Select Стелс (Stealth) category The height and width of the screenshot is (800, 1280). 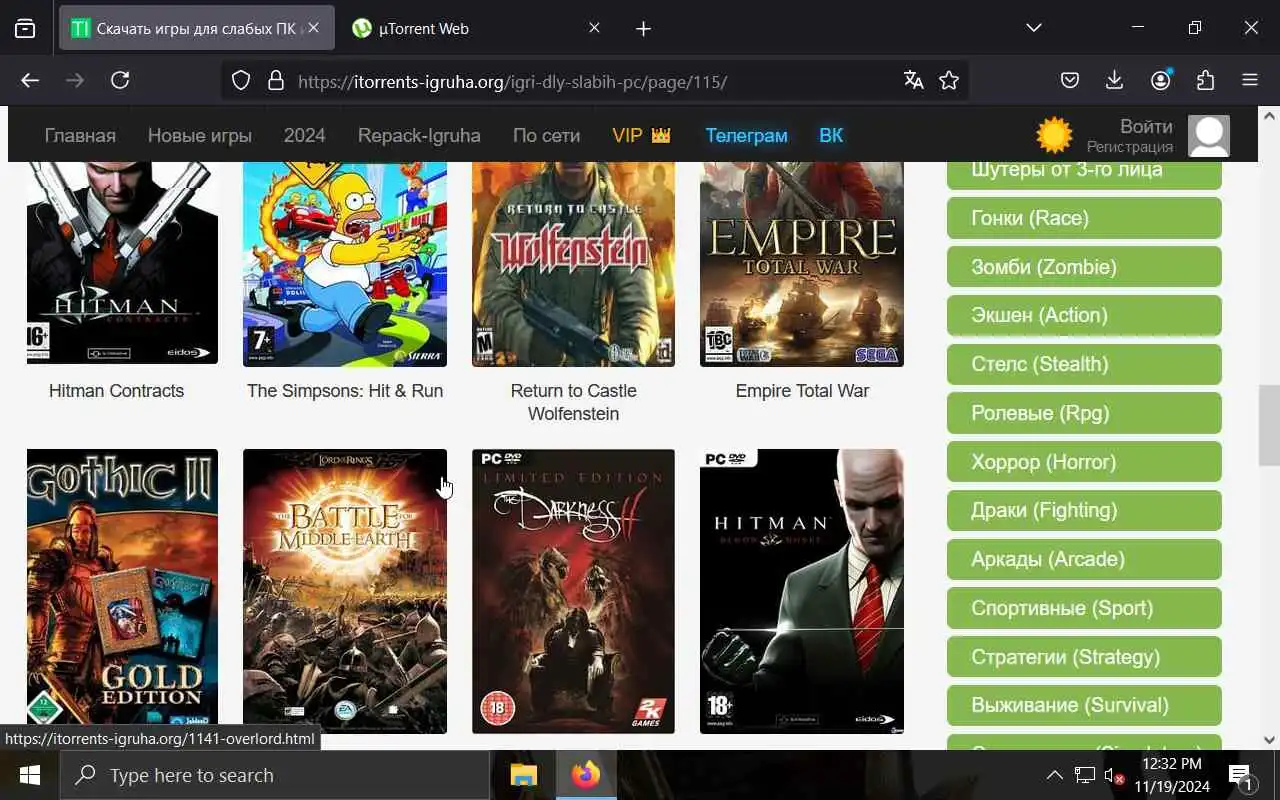[1084, 364]
